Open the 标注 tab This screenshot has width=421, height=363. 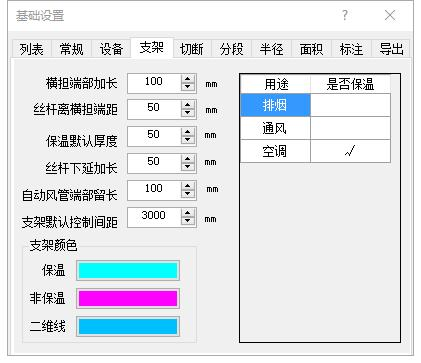pyautogui.click(x=351, y=49)
